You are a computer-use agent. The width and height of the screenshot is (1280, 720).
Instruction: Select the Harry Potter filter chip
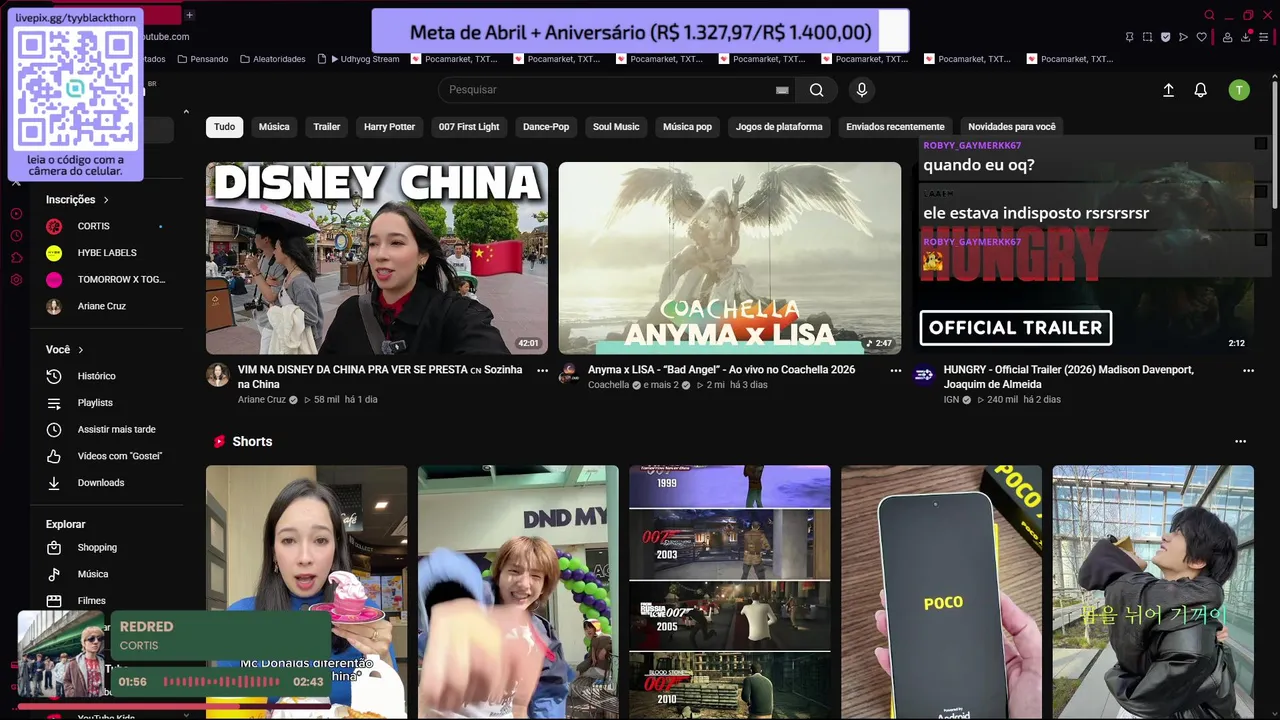(389, 127)
